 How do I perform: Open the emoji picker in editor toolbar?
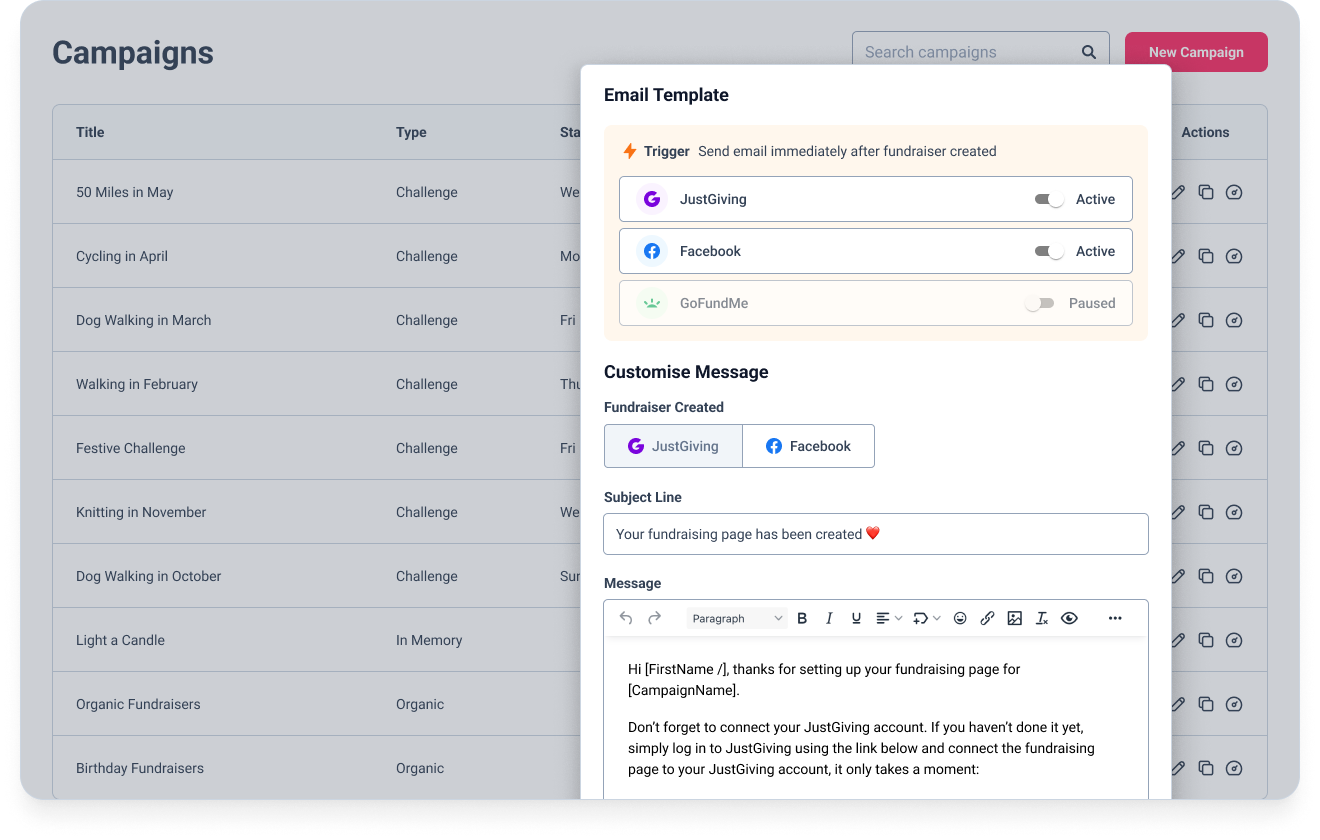tap(960, 618)
